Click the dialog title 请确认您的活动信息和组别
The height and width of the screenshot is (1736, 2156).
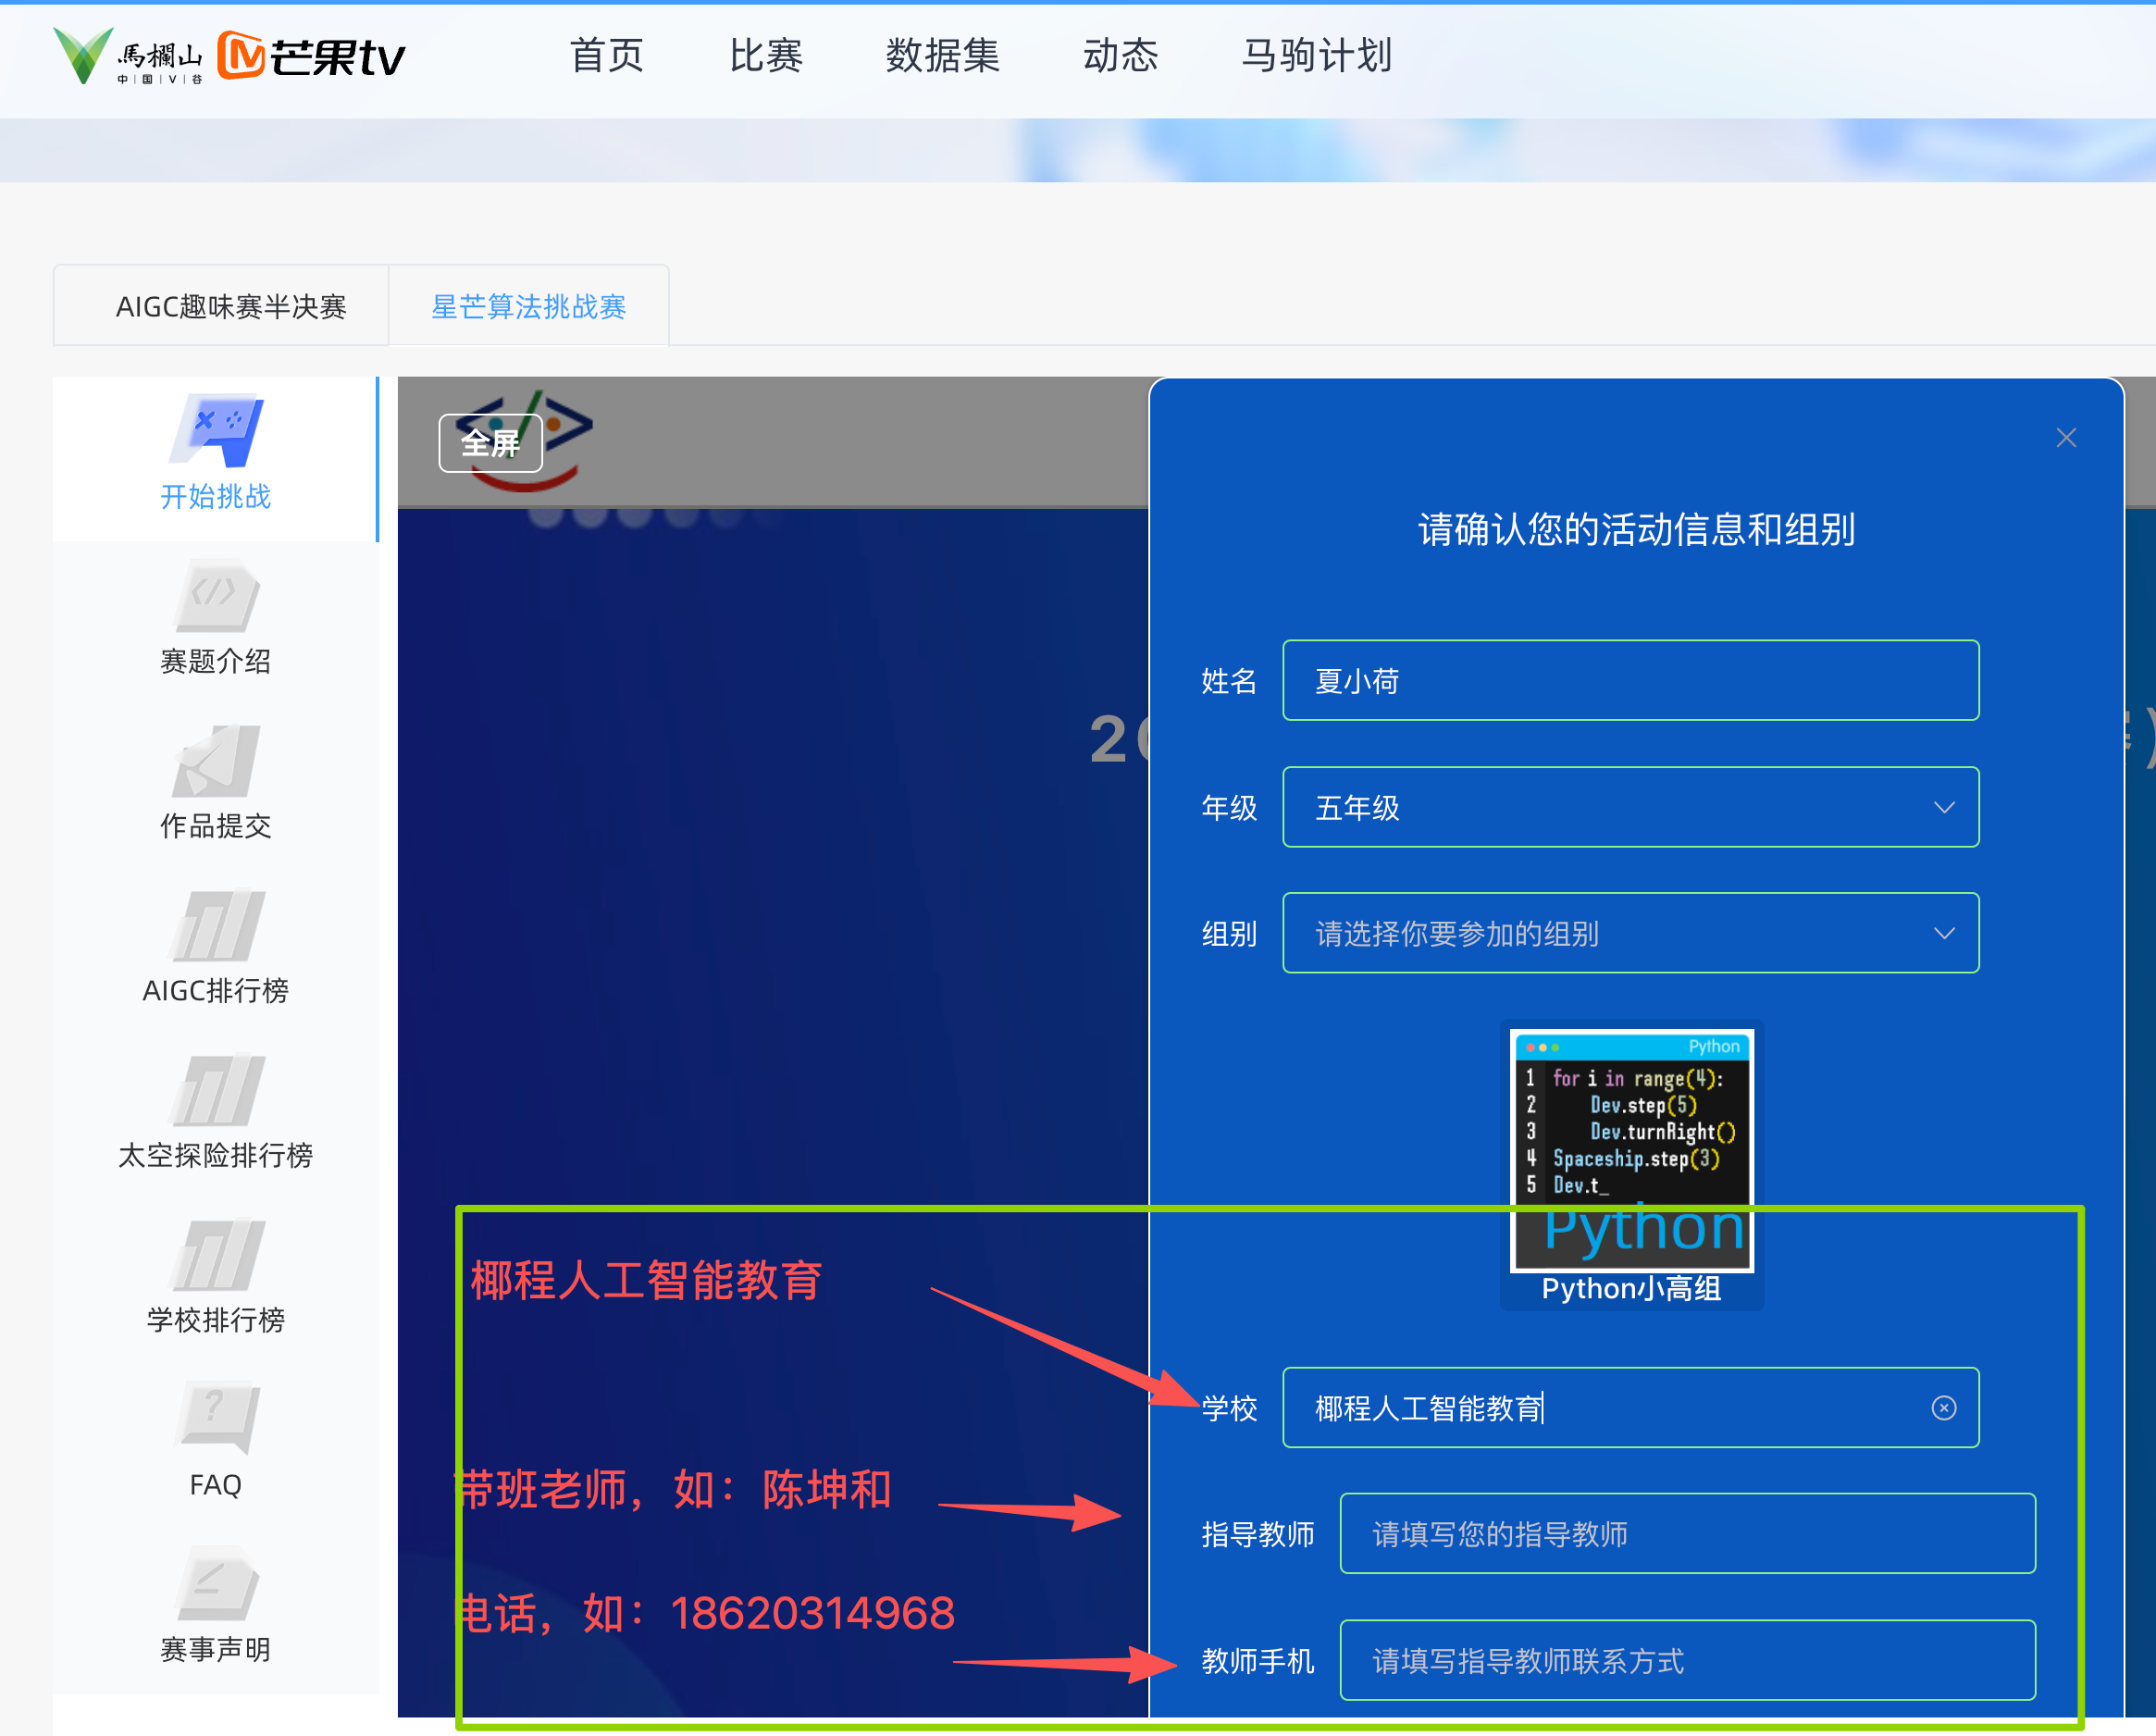(1637, 530)
